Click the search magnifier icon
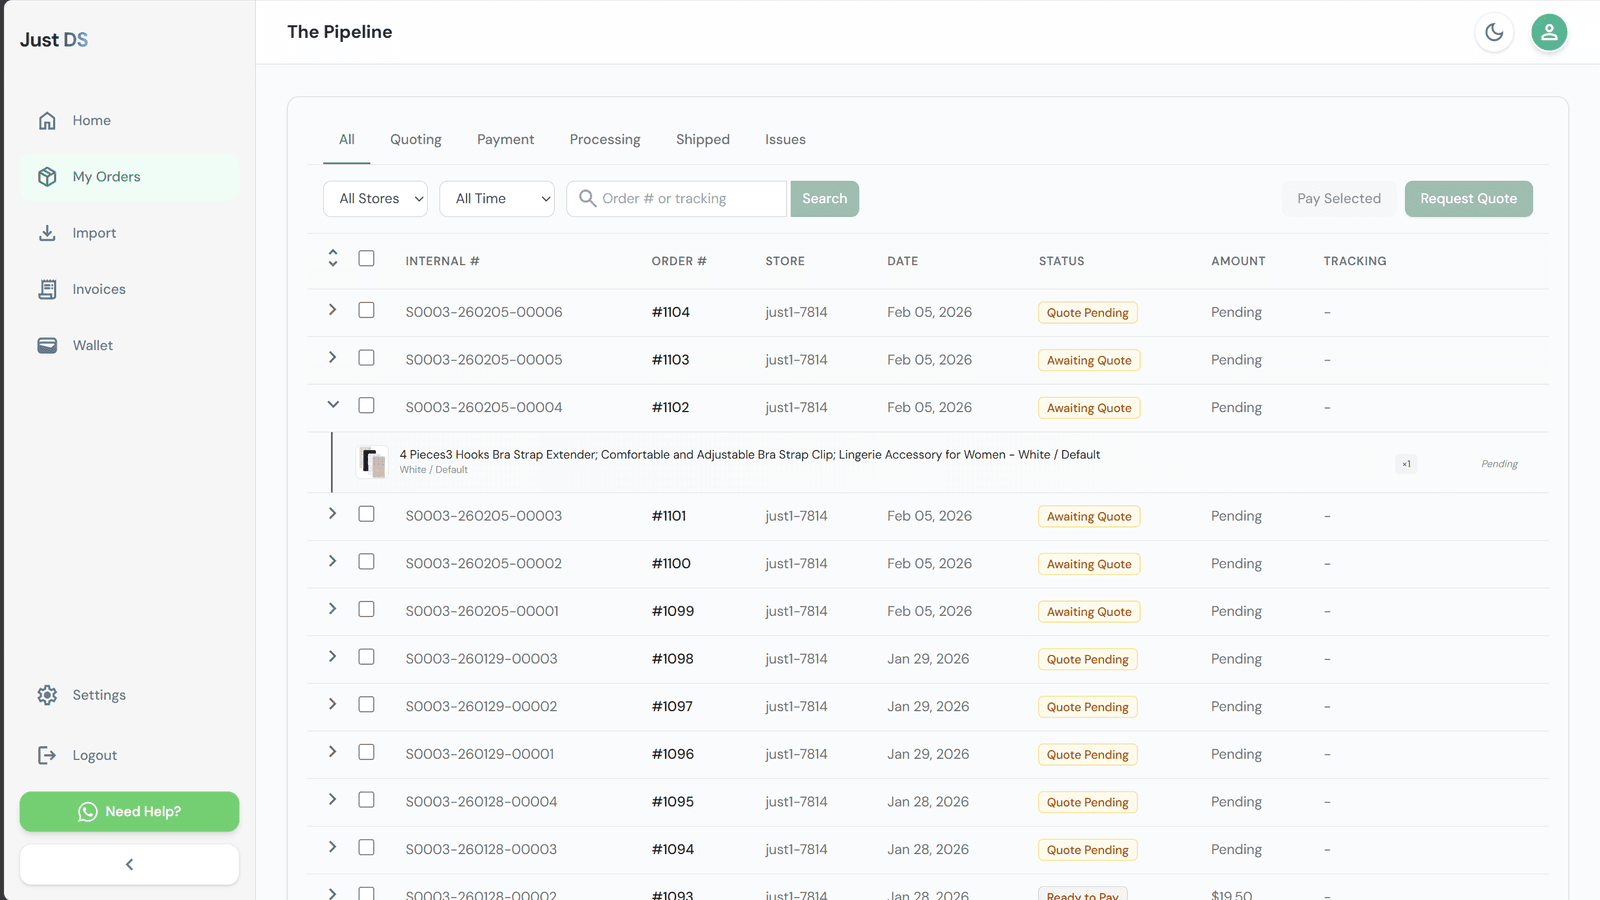This screenshot has height=900, width=1600. [588, 198]
